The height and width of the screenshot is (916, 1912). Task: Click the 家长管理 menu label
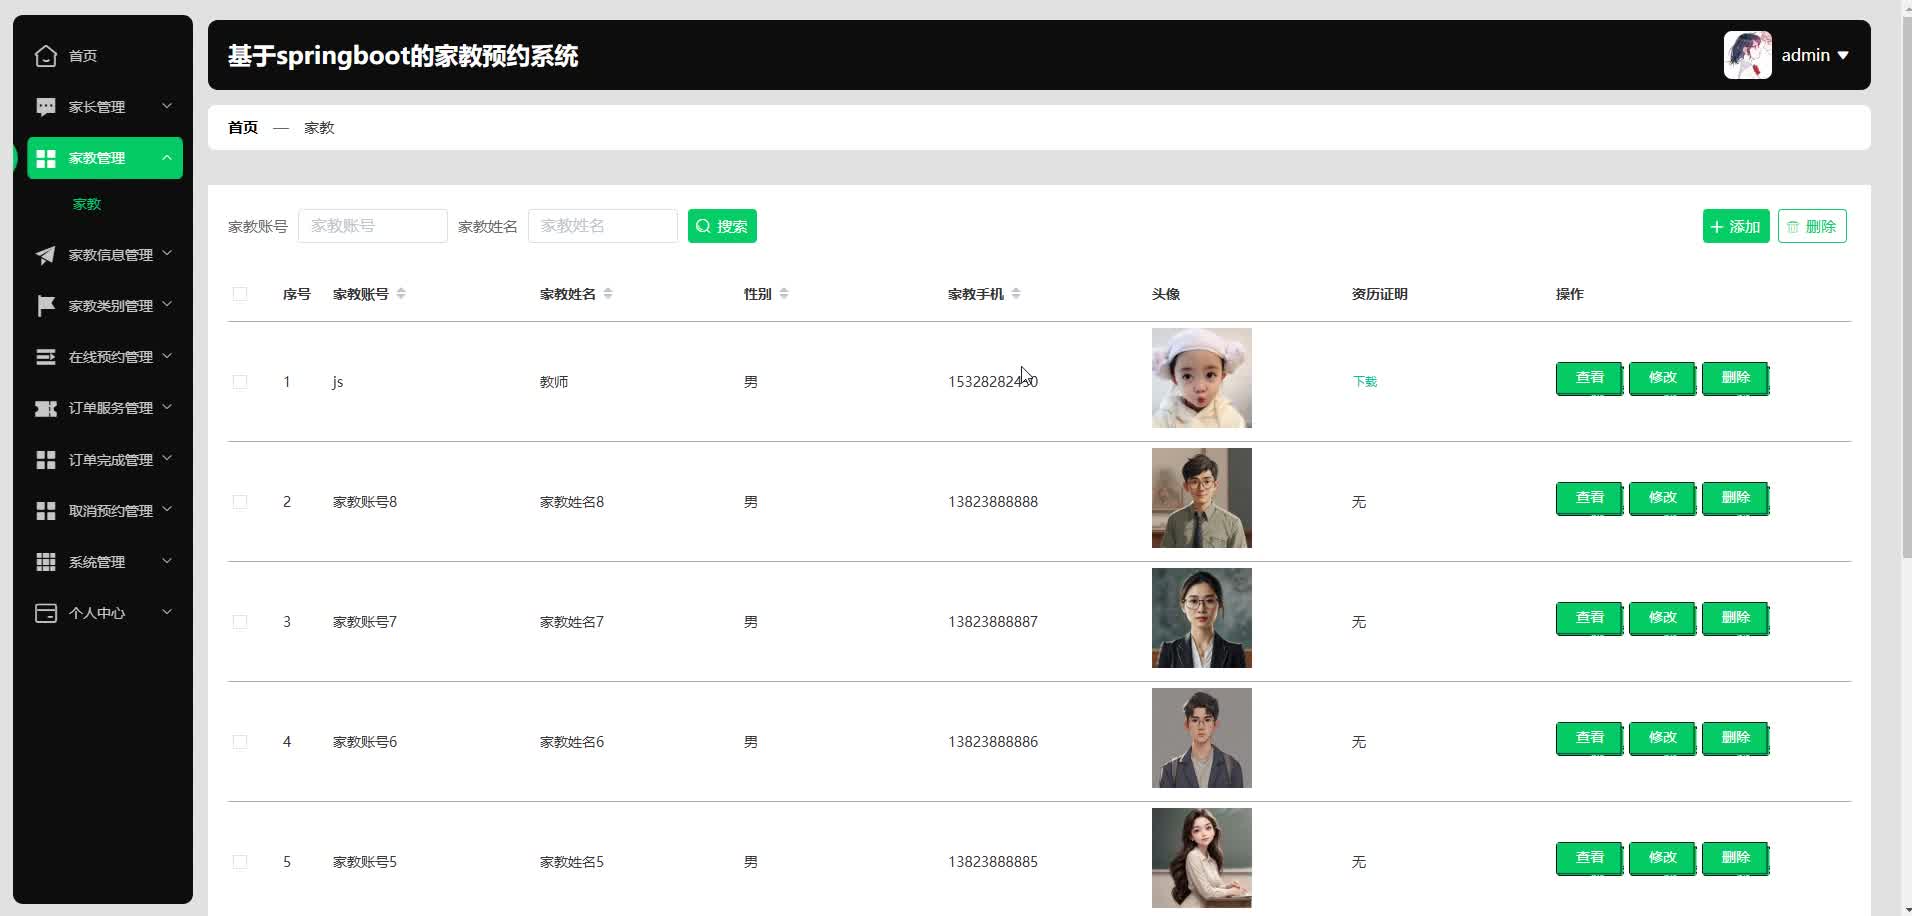[97, 107]
